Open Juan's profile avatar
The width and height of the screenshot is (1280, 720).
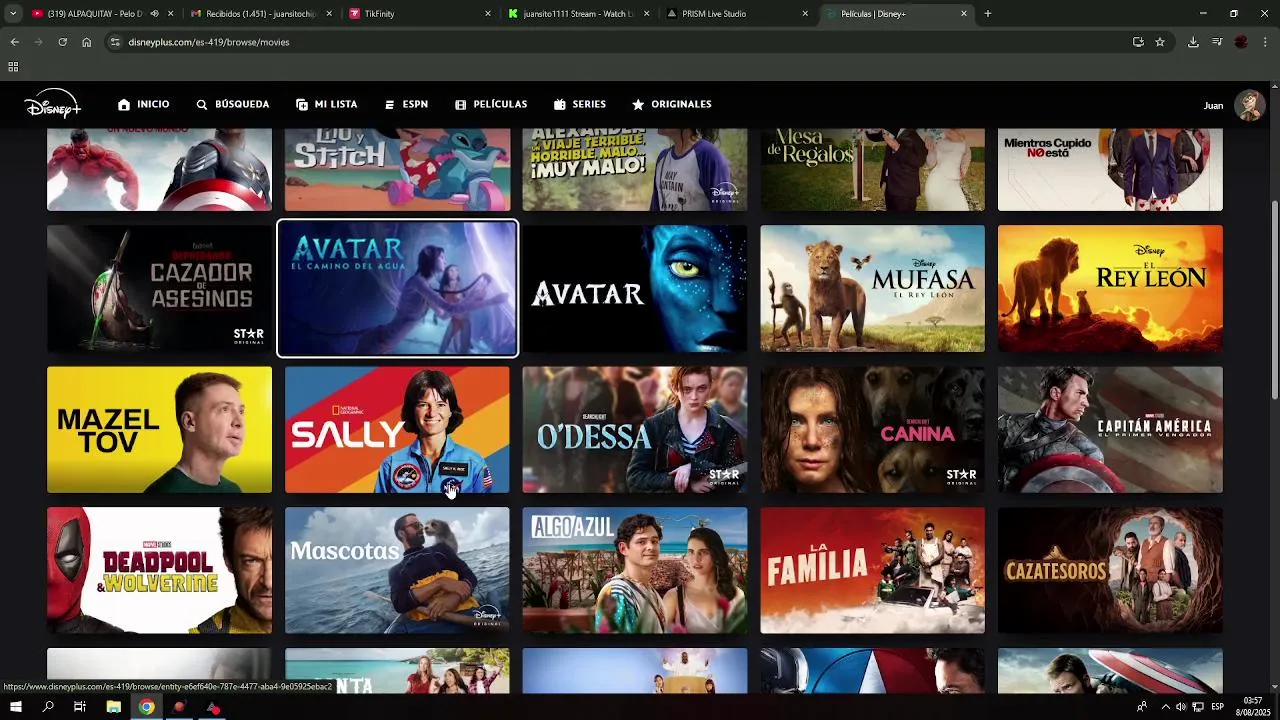tap(1249, 105)
